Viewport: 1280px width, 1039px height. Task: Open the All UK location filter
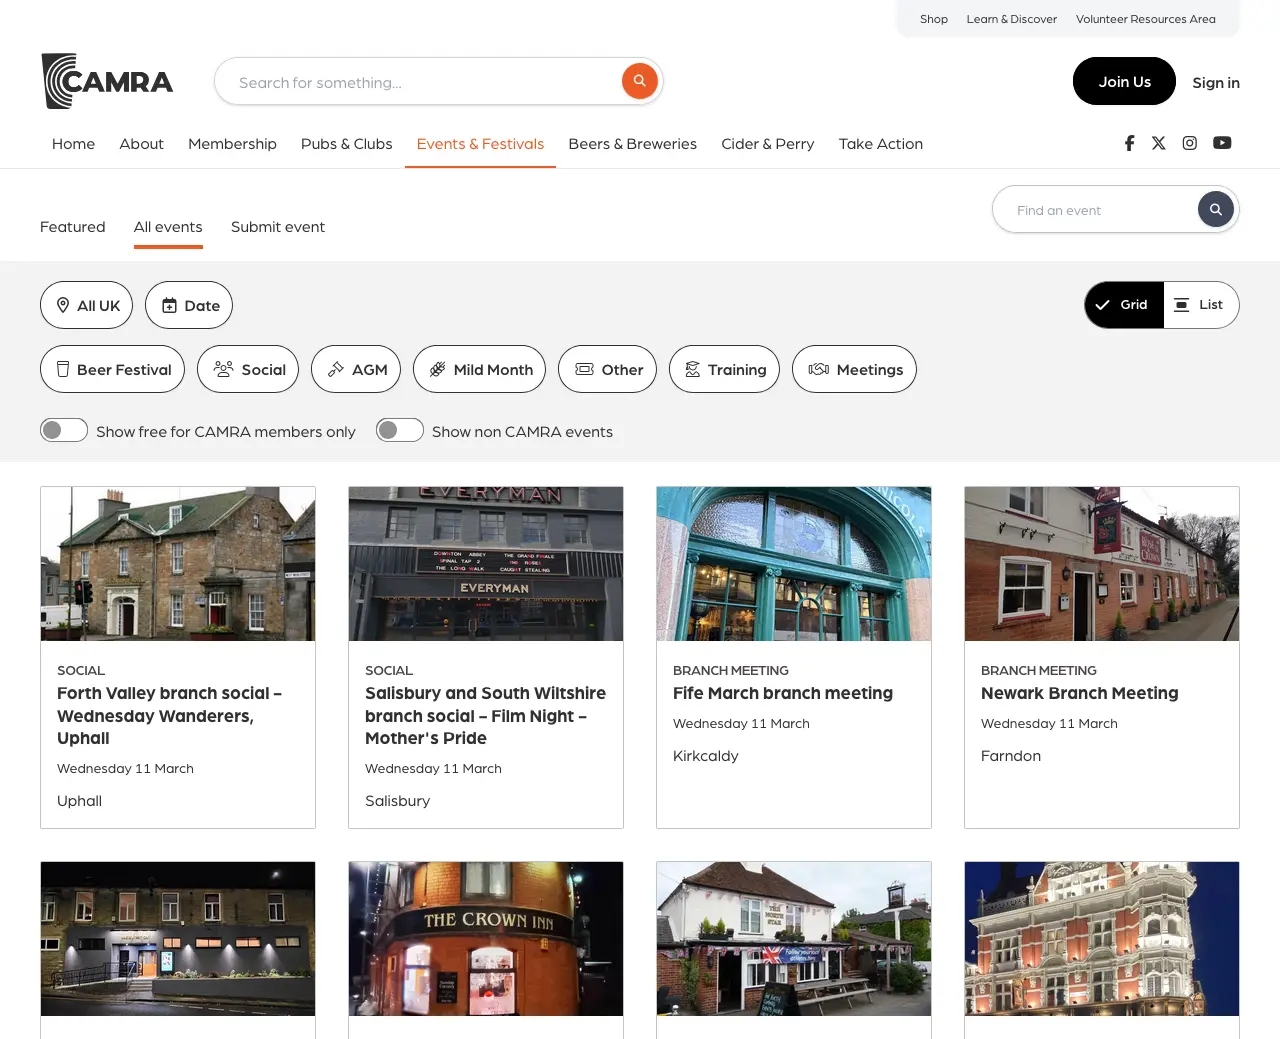pyautogui.click(x=87, y=305)
